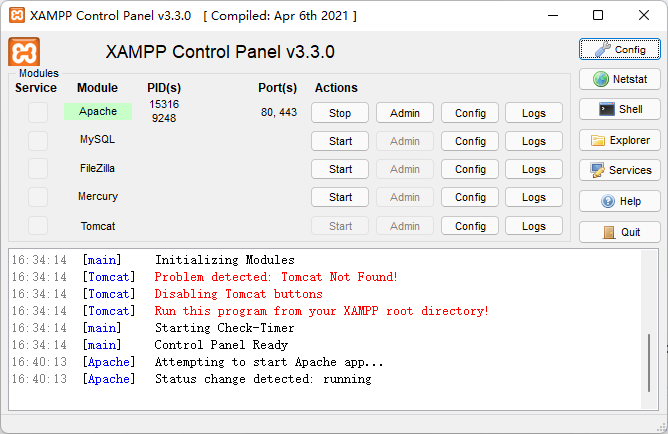The height and width of the screenshot is (434, 668).
Task: Open Mercury Logs menu
Action: click(x=534, y=197)
